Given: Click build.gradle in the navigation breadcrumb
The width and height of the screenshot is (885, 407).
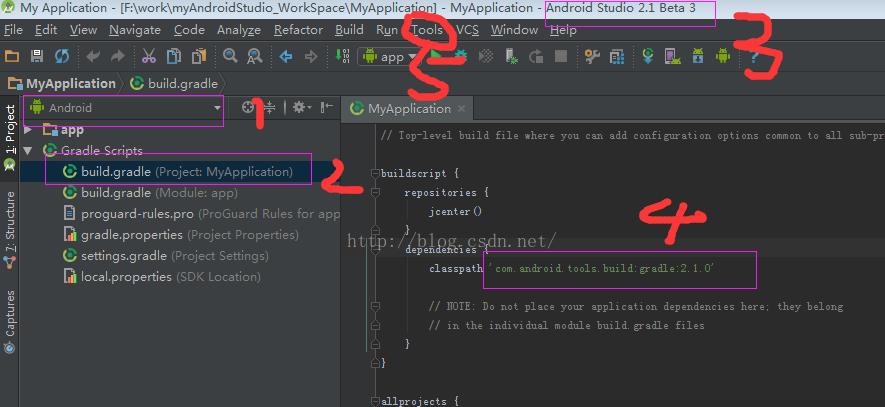Looking at the screenshot, I should (x=174, y=84).
